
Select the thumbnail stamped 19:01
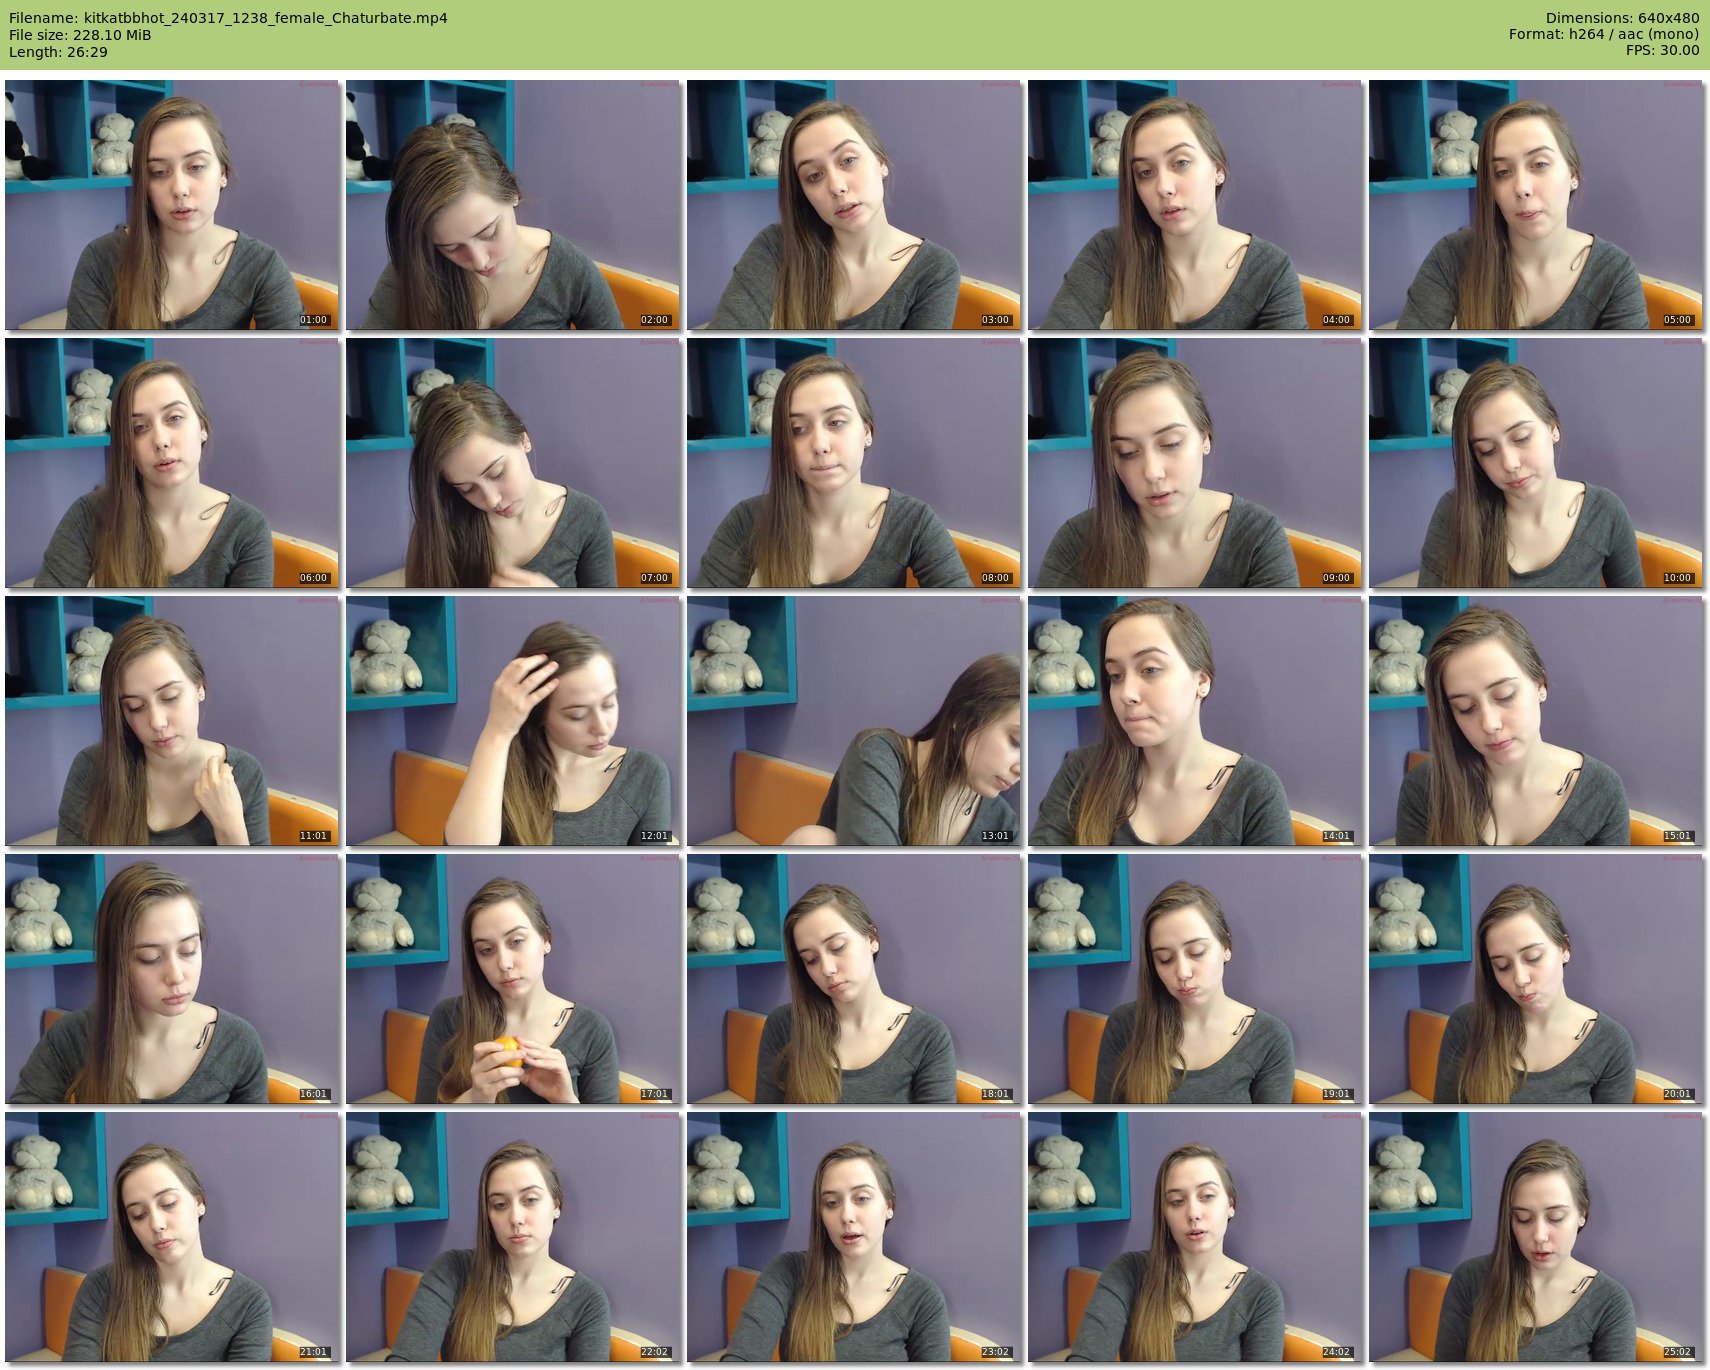pos(1195,979)
